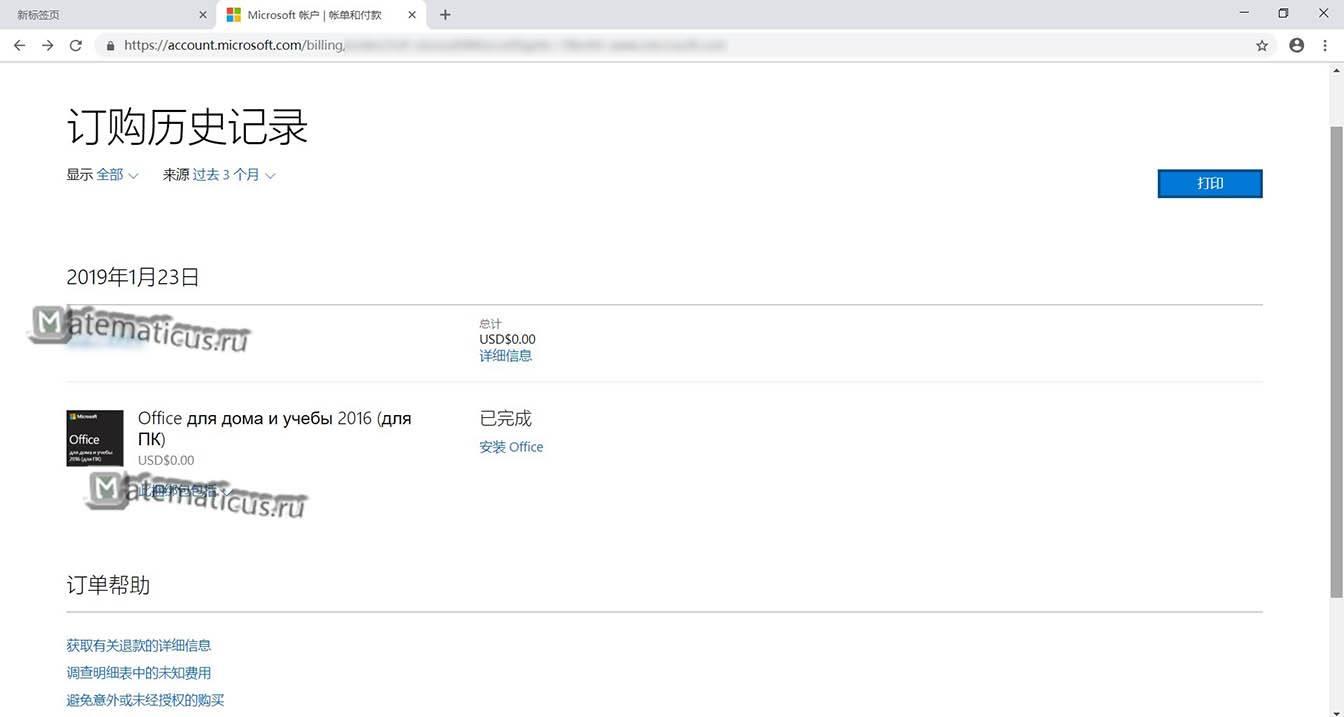Open 避免意外或未经授权的购买 help link
Screen dimensions: 1344x717
pyautogui.click(x=146, y=700)
